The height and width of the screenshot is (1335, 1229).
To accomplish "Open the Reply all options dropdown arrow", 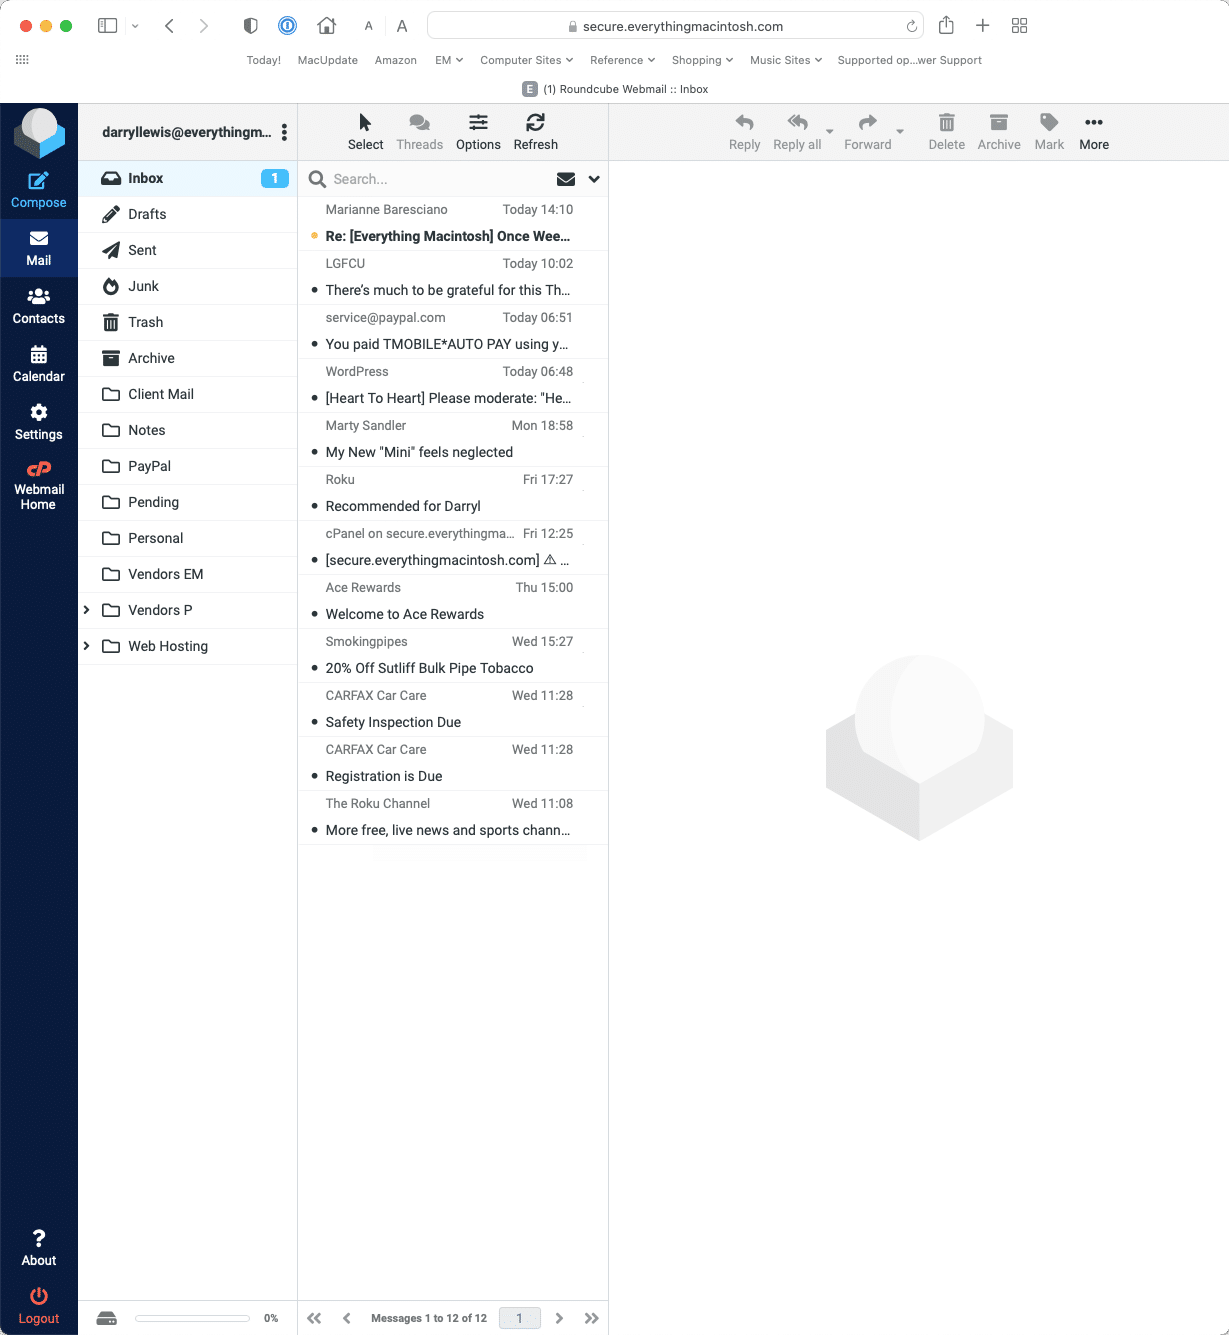I will tap(829, 132).
